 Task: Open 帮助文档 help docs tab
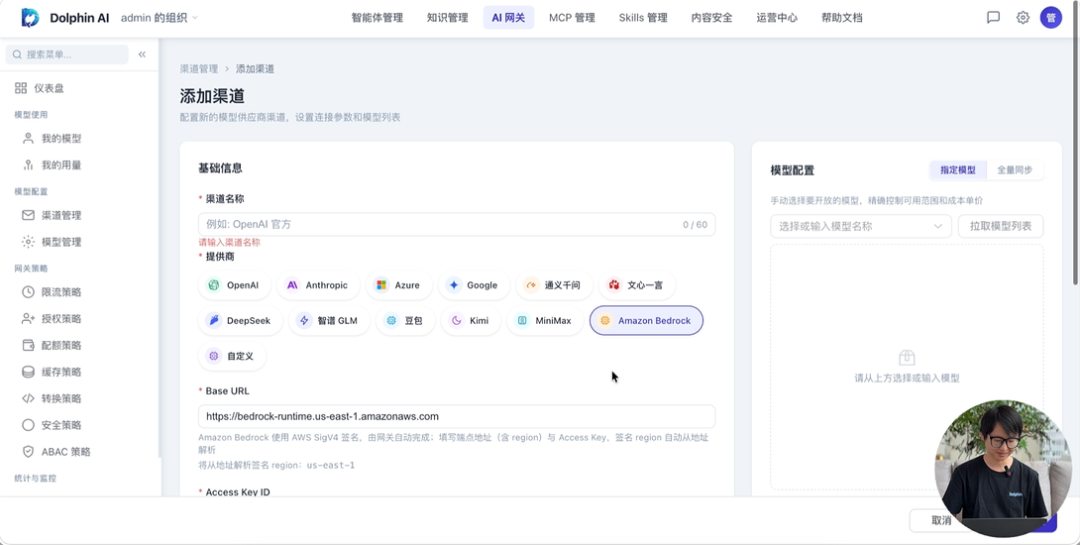pos(842,18)
